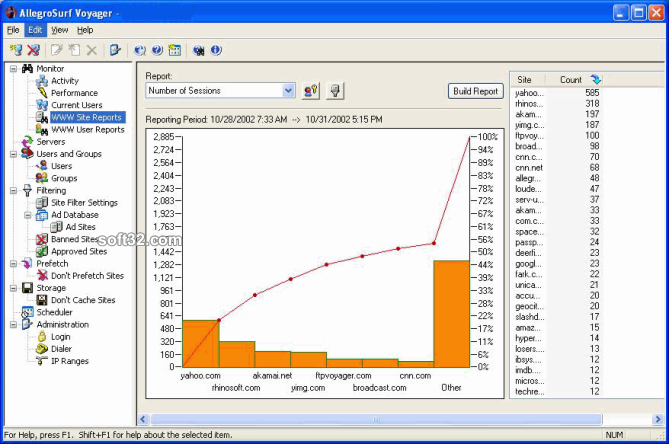Open the File menu
The width and height of the screenshot is (669, 444).
(13, 30)
